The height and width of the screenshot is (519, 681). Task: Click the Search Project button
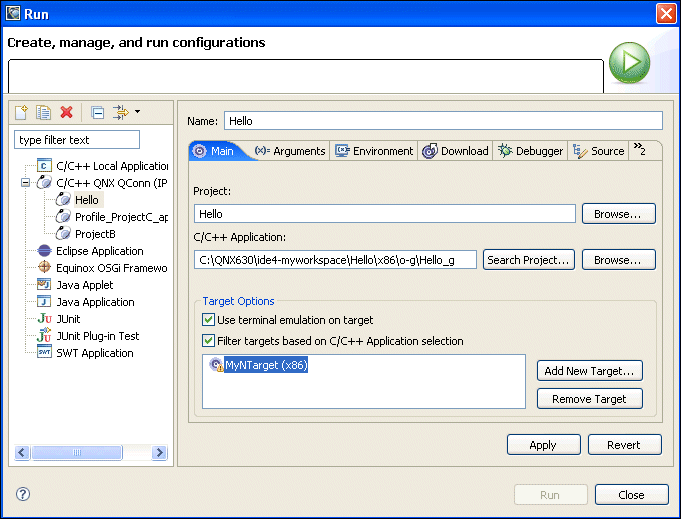click(x=529, y=260)
